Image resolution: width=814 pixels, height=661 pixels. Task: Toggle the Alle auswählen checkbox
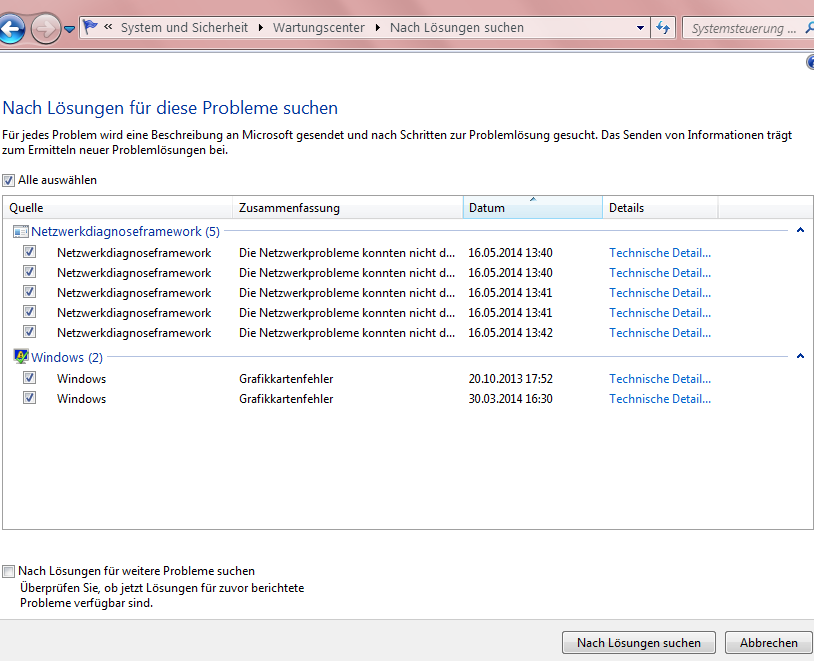tap(8, 180)
